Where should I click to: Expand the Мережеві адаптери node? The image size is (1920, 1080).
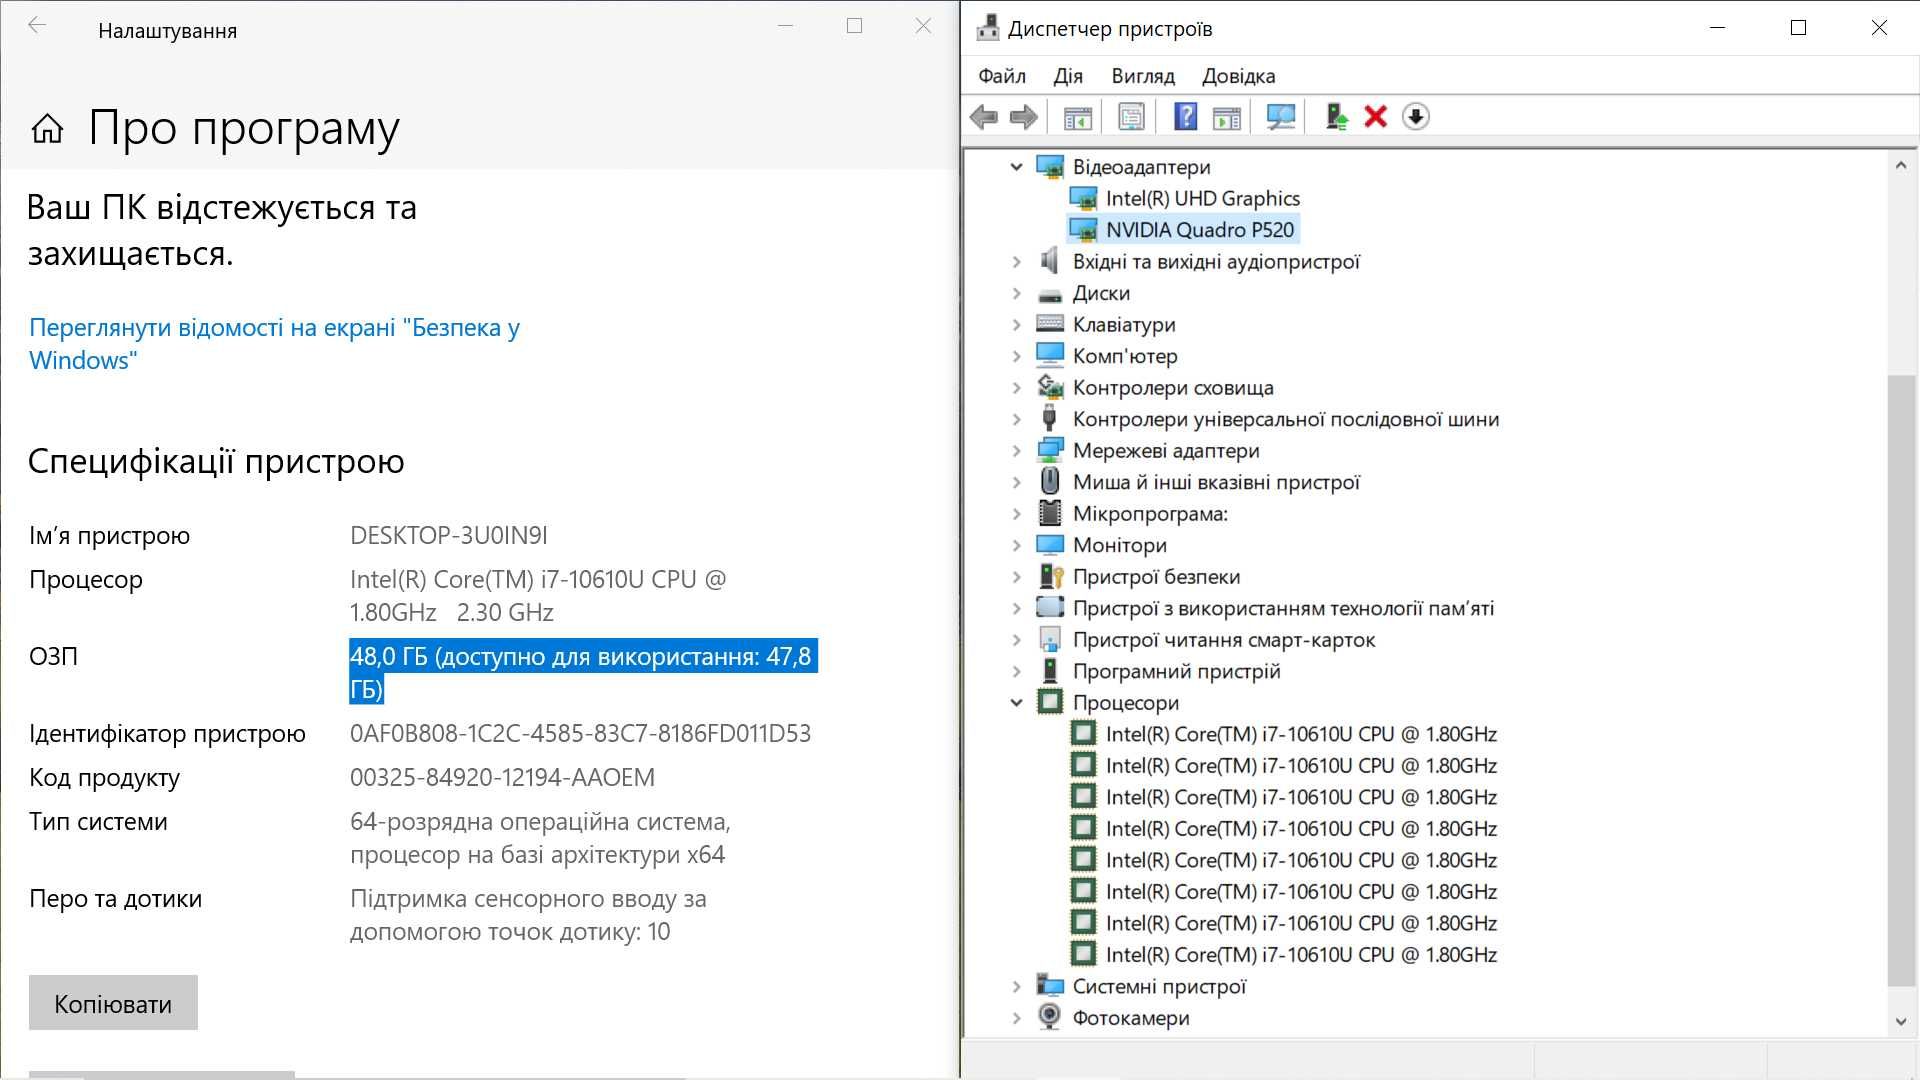click(x=1016, y=451)
